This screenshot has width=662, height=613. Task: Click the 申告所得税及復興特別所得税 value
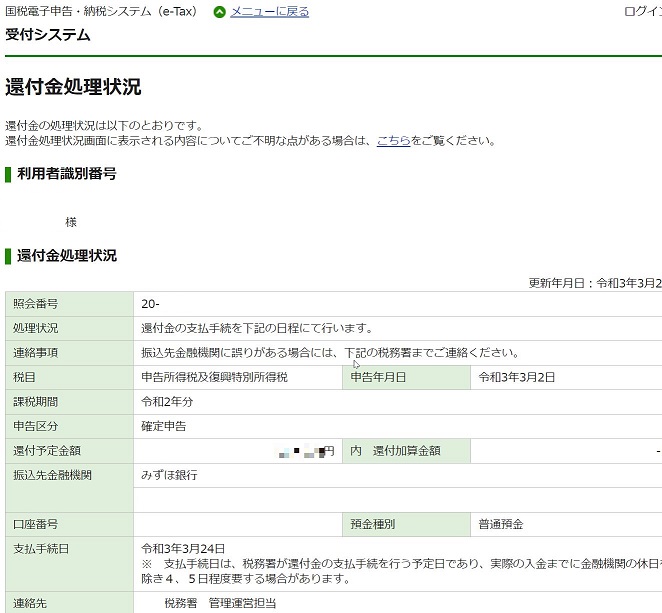[x=214, y=377]
